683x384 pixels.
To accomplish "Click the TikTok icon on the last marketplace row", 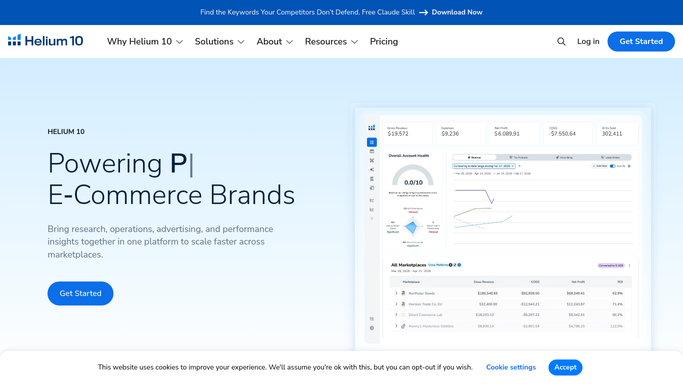I will pyautogui.click(x=403, y=326).
